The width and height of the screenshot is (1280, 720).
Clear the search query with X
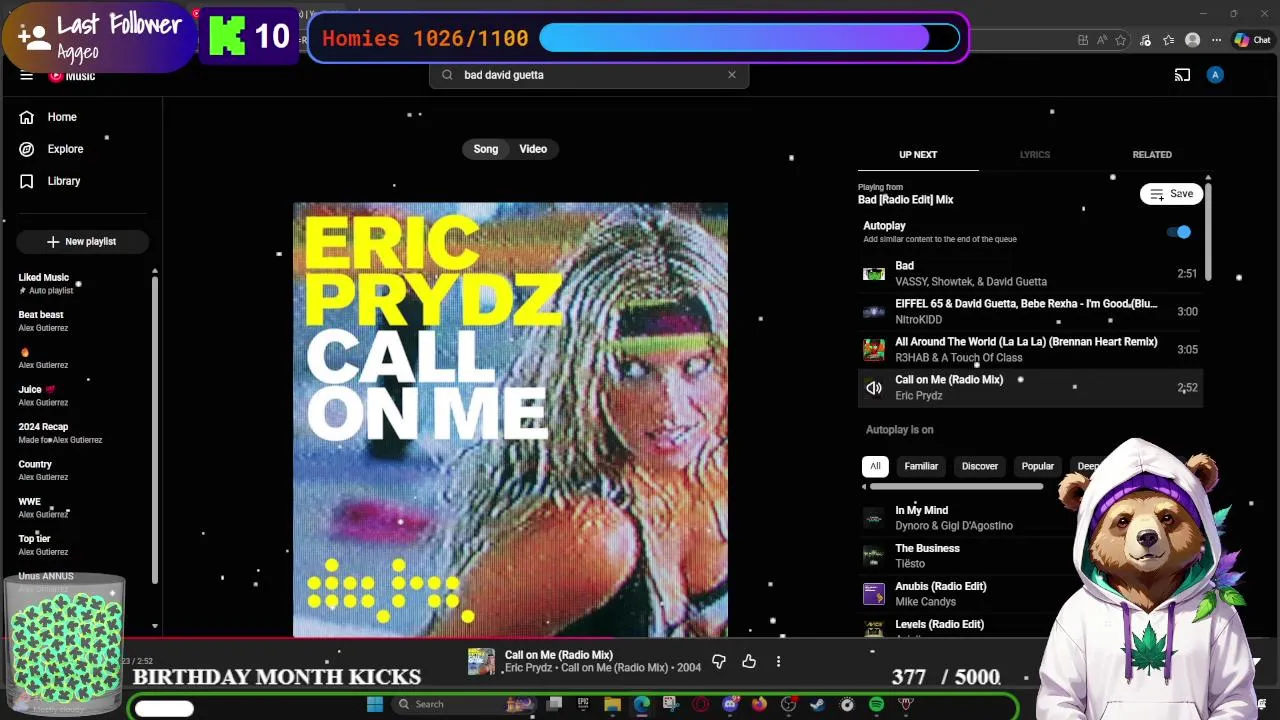[732, 75]
